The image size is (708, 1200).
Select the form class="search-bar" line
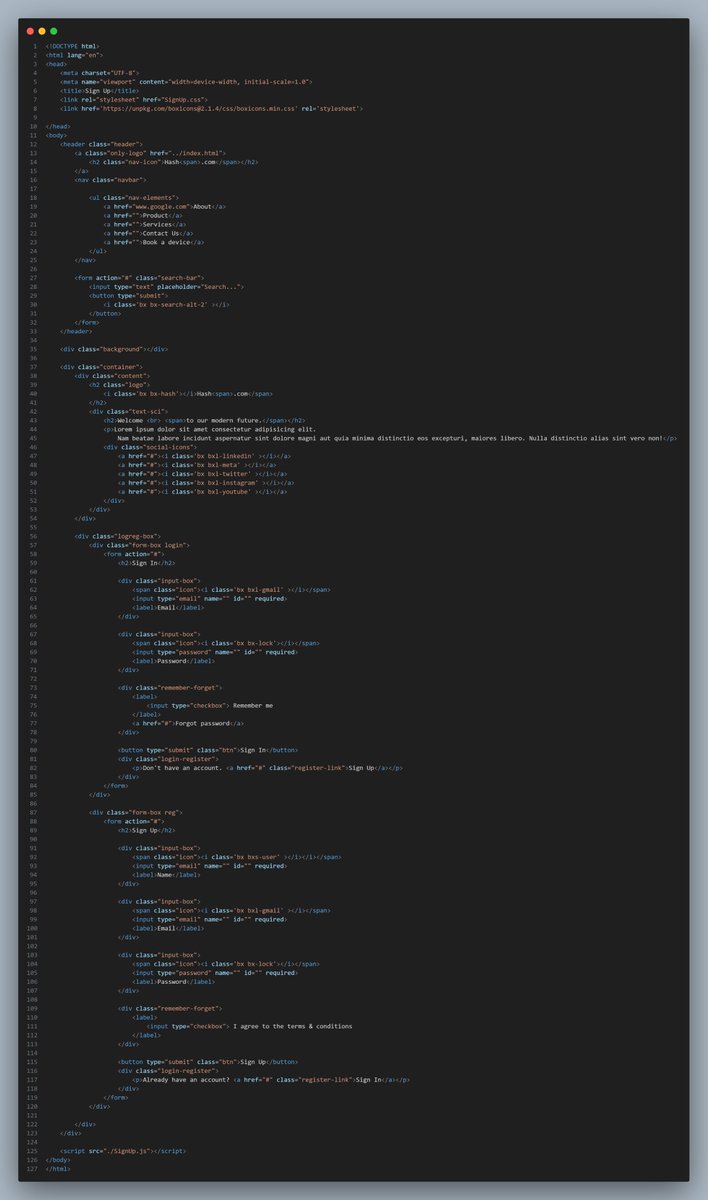pos(139,278)
